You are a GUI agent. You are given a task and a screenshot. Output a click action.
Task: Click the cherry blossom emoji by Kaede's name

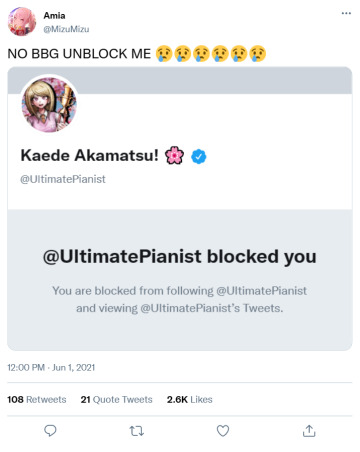click(174, 156)
